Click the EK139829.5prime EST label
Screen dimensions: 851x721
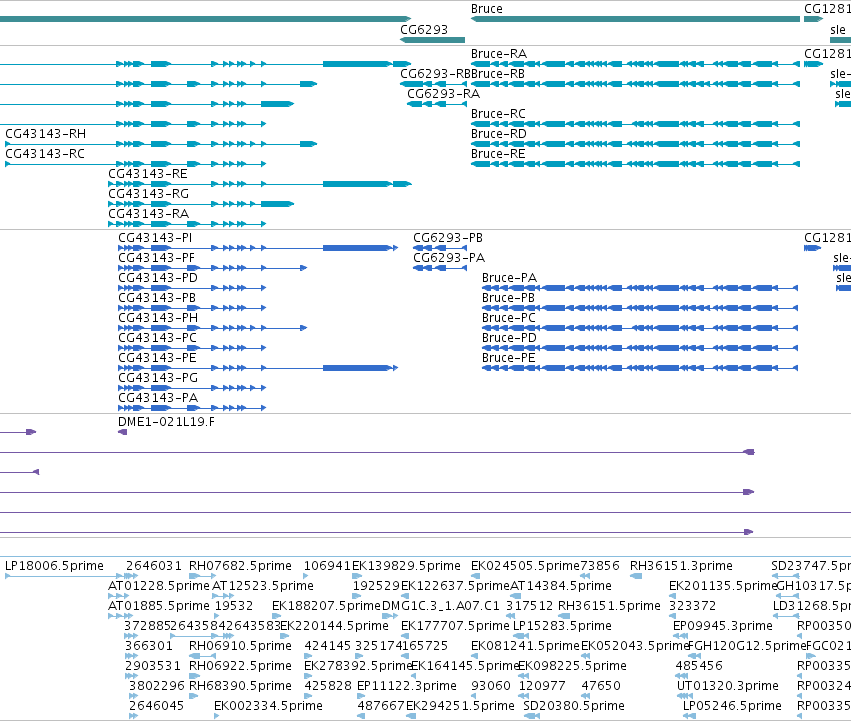pos(407,566)
